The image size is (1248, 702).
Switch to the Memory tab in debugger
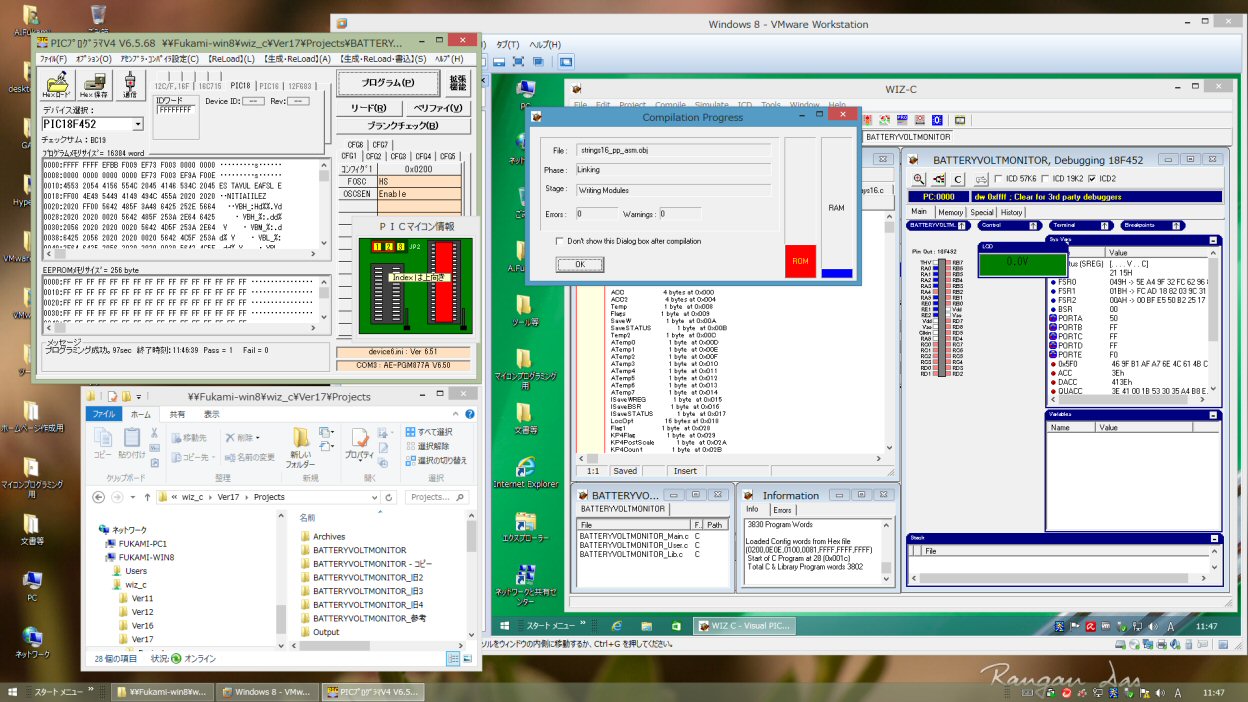pyautogui.click(x=950, y=212)
